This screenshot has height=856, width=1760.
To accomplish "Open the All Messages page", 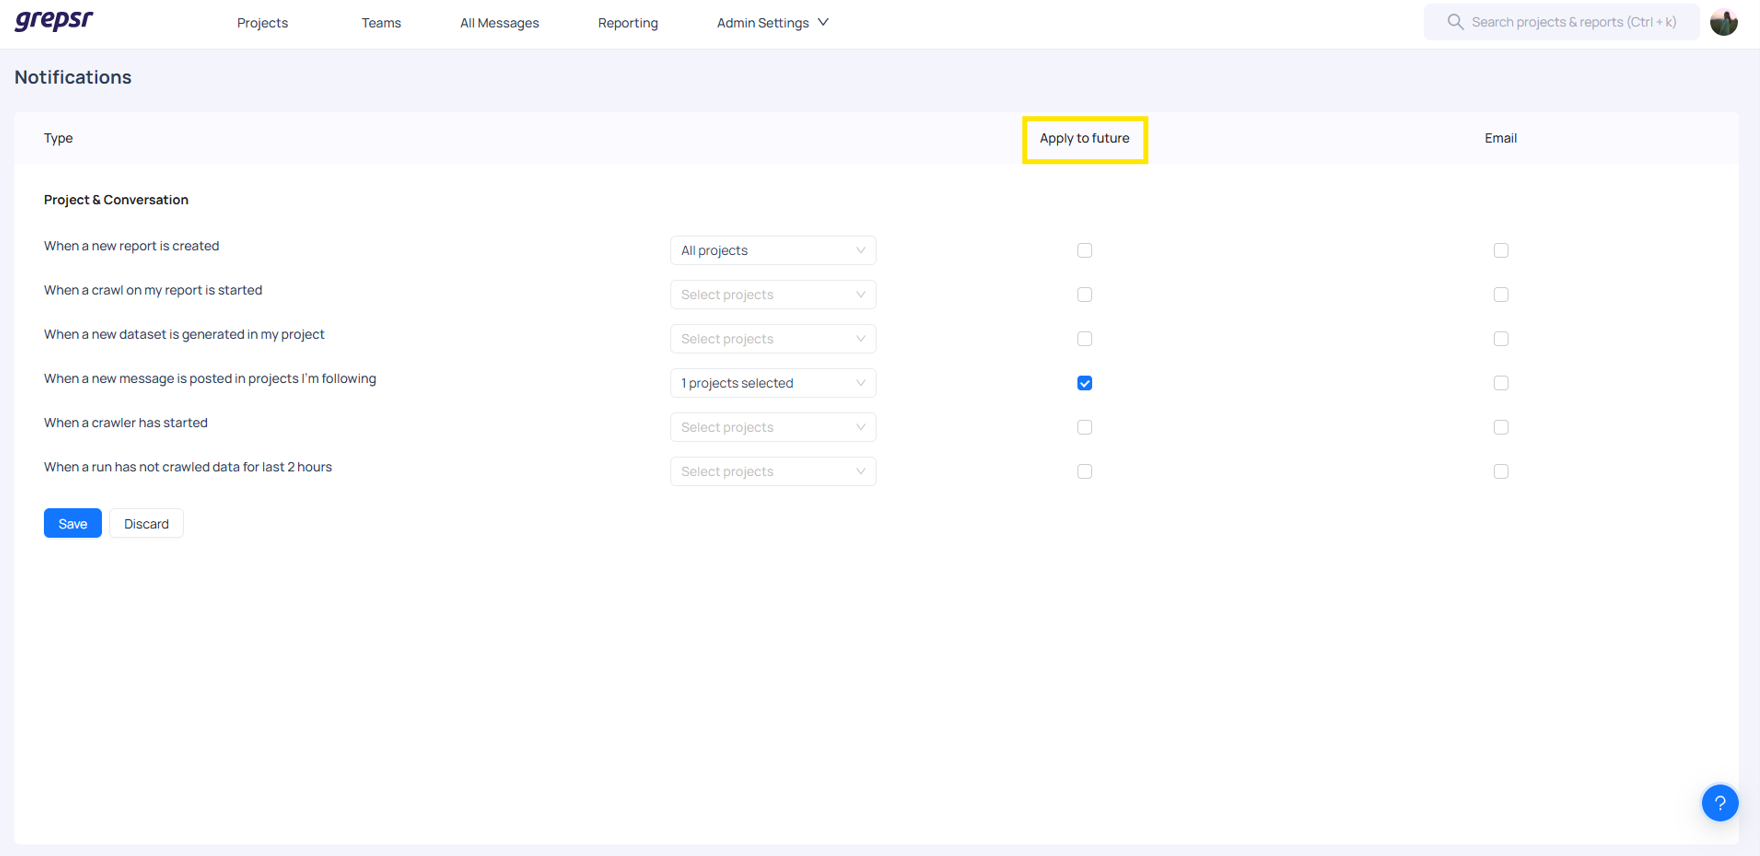I will click(499, 23).
